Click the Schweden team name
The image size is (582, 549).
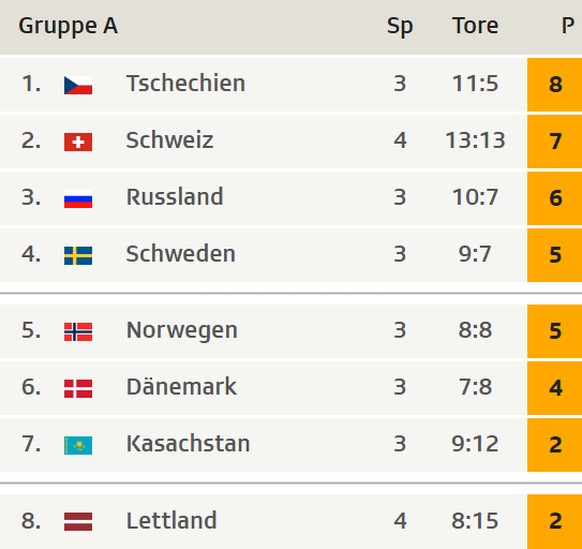point(181,254)
